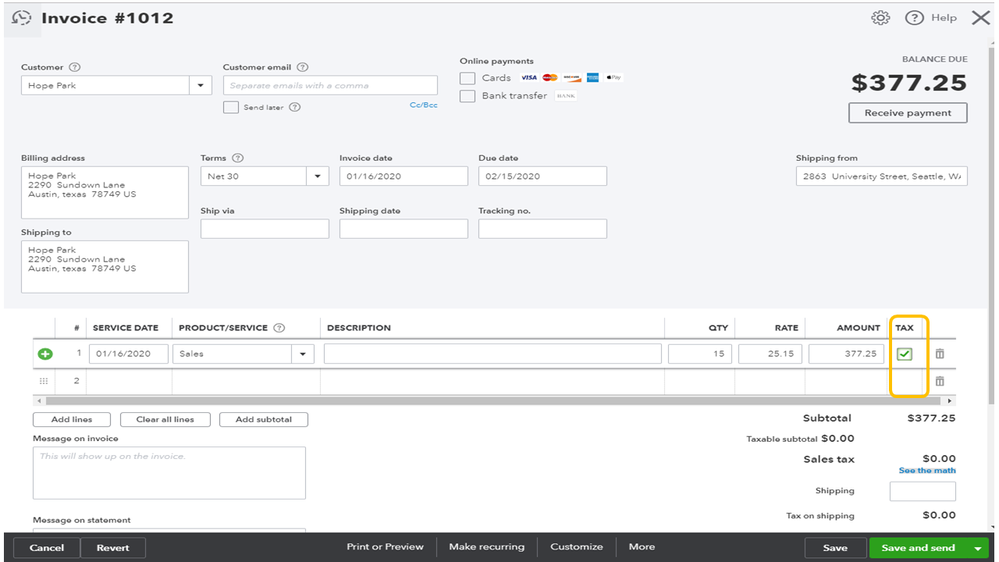Click Make recurring in the footer
Screen dimensions: 999x562
[487, 547]
